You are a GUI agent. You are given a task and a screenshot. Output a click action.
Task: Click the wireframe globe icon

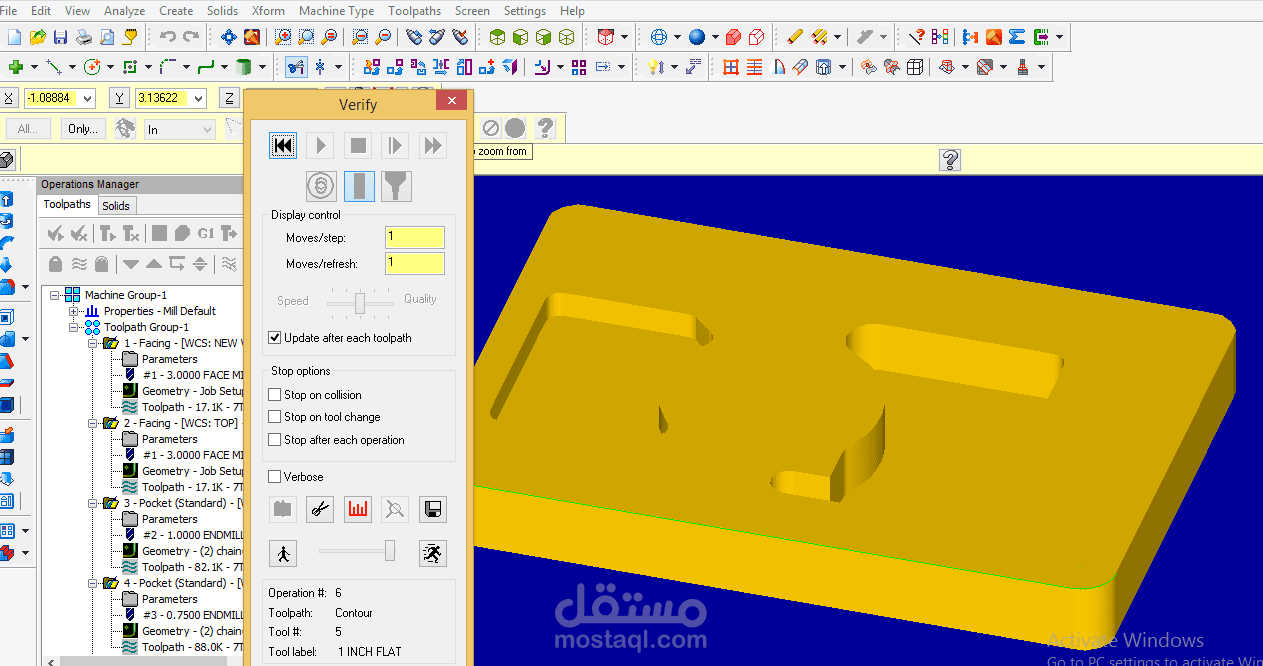(x=659, y=37)
